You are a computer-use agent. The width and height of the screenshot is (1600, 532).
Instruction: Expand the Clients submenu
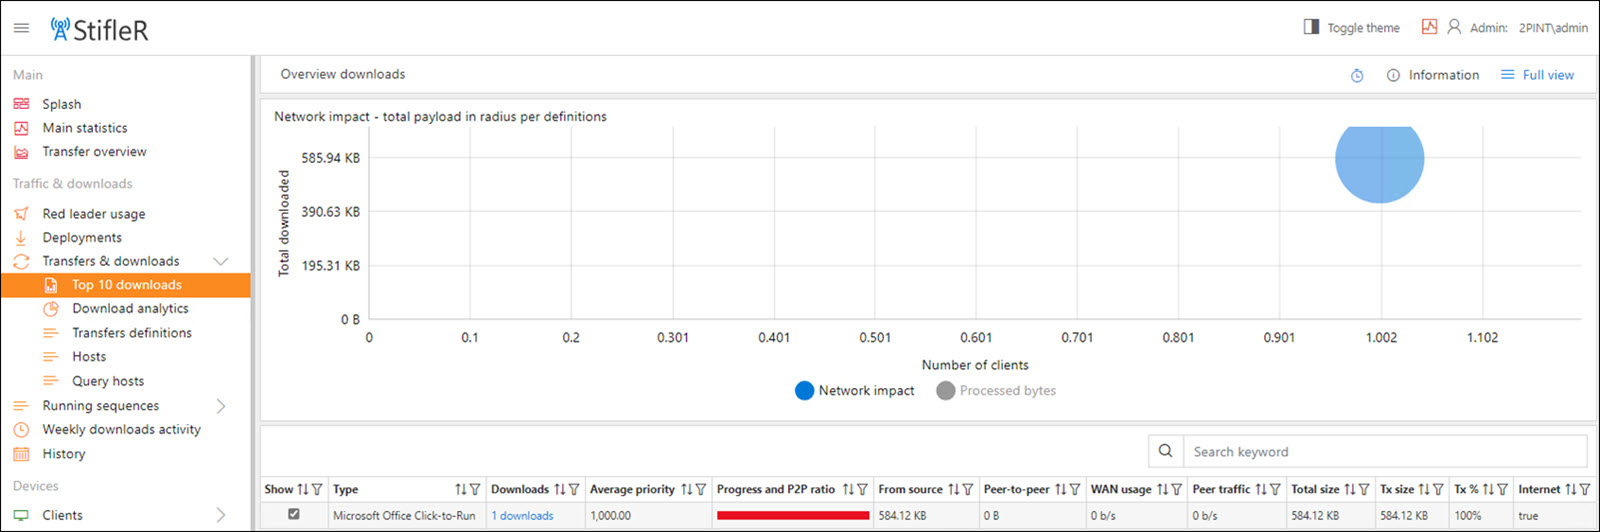point(221,515)
